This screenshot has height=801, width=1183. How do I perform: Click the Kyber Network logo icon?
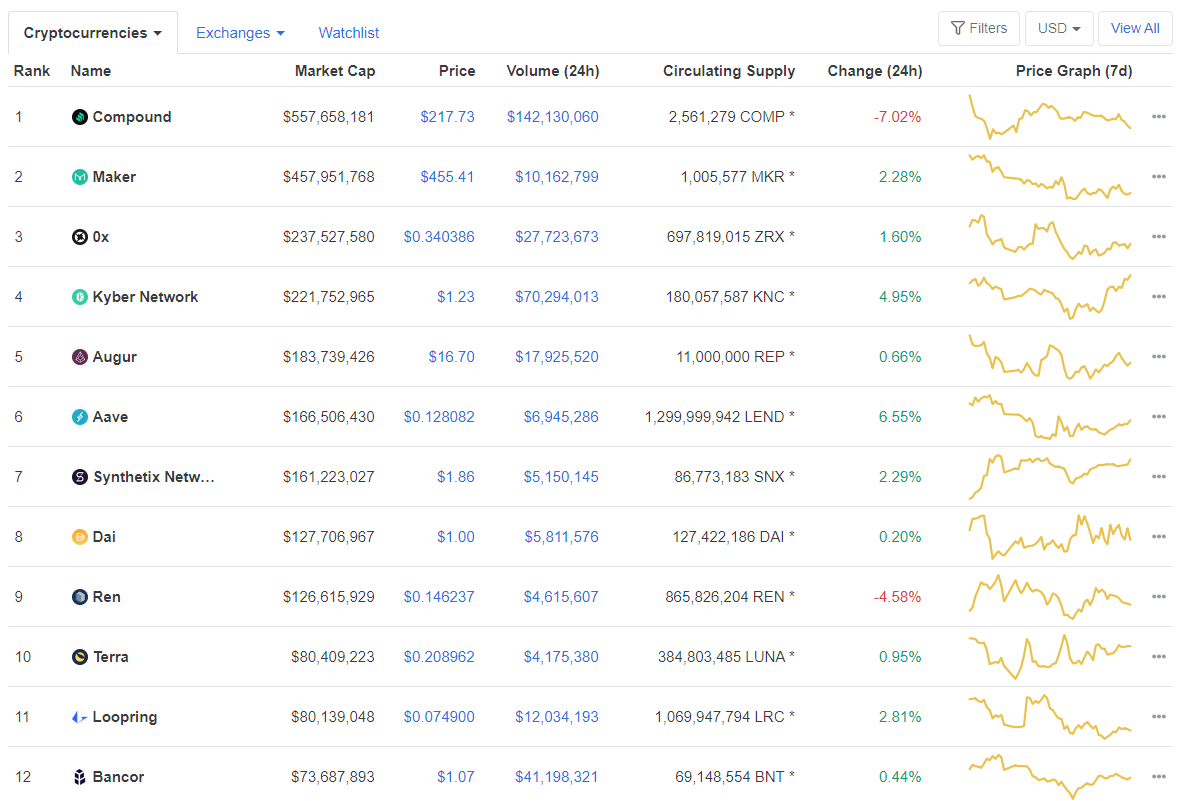coord(79,297)
